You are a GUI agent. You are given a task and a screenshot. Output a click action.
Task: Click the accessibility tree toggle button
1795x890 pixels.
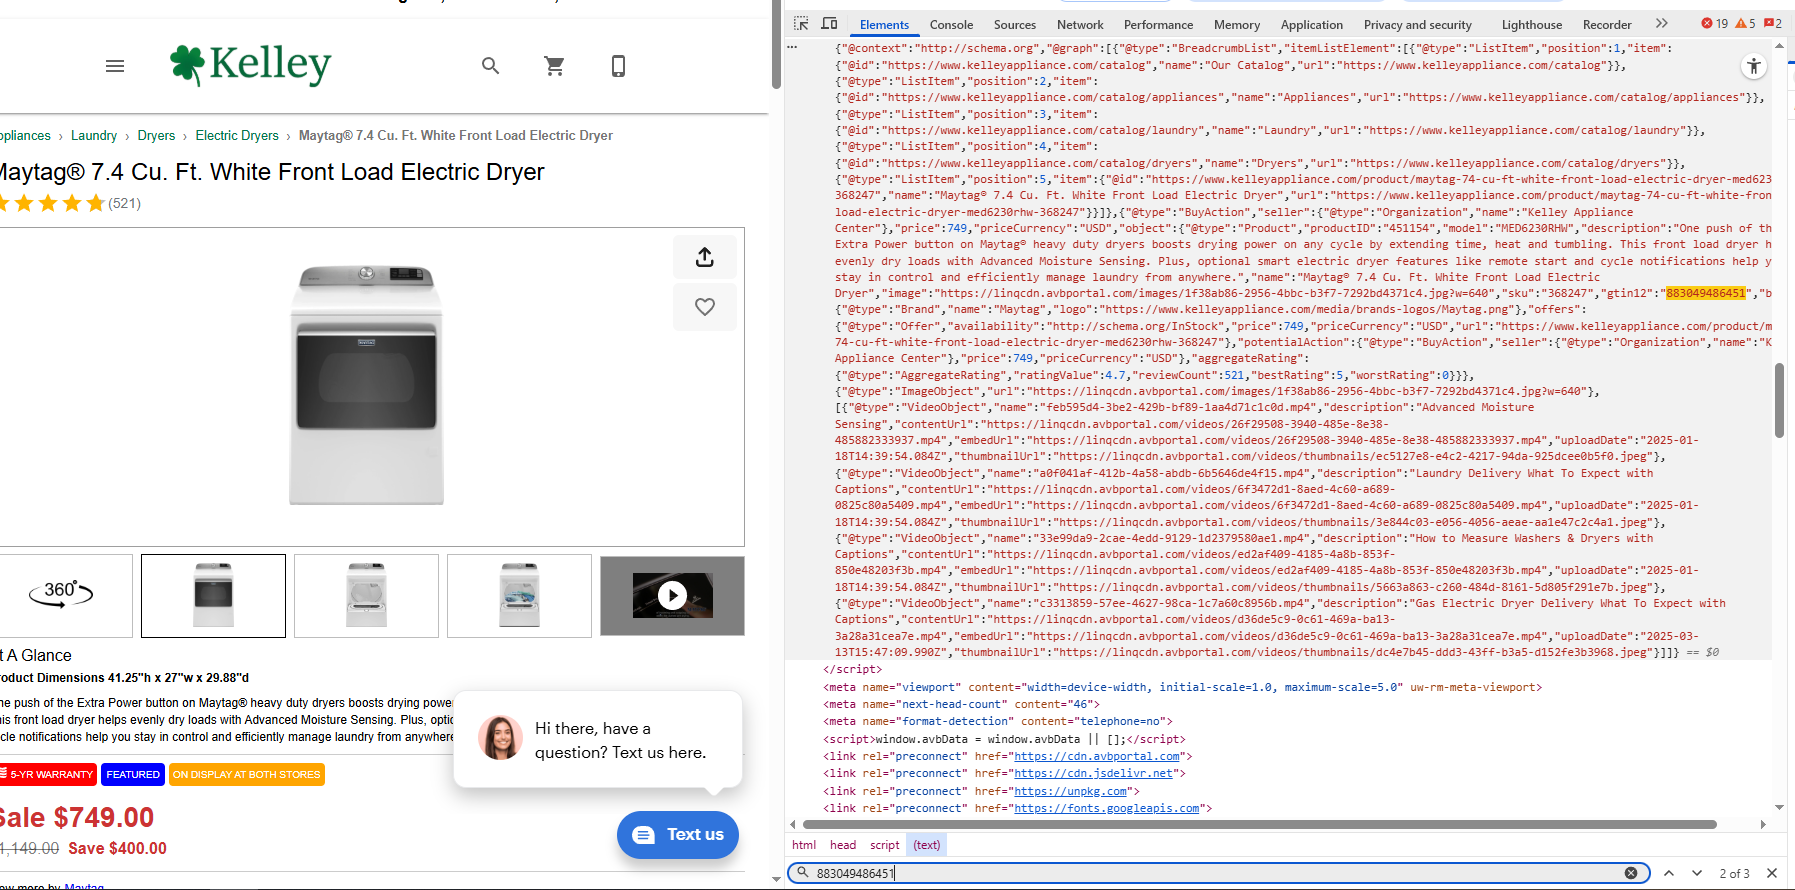1753,67
